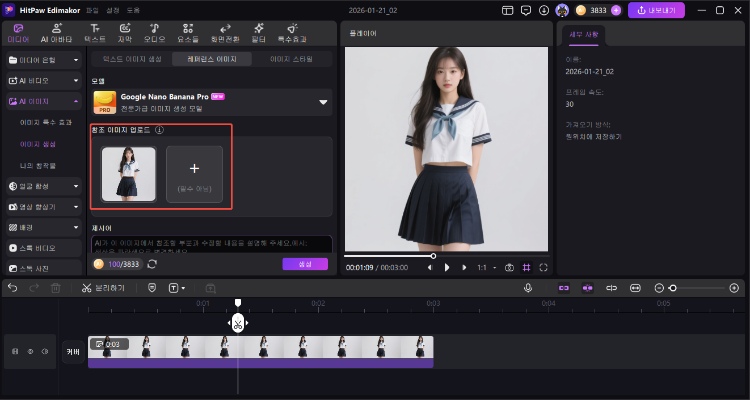
Task: Switch to the 이미지 스타일 tab
Action: coord(292,59)
